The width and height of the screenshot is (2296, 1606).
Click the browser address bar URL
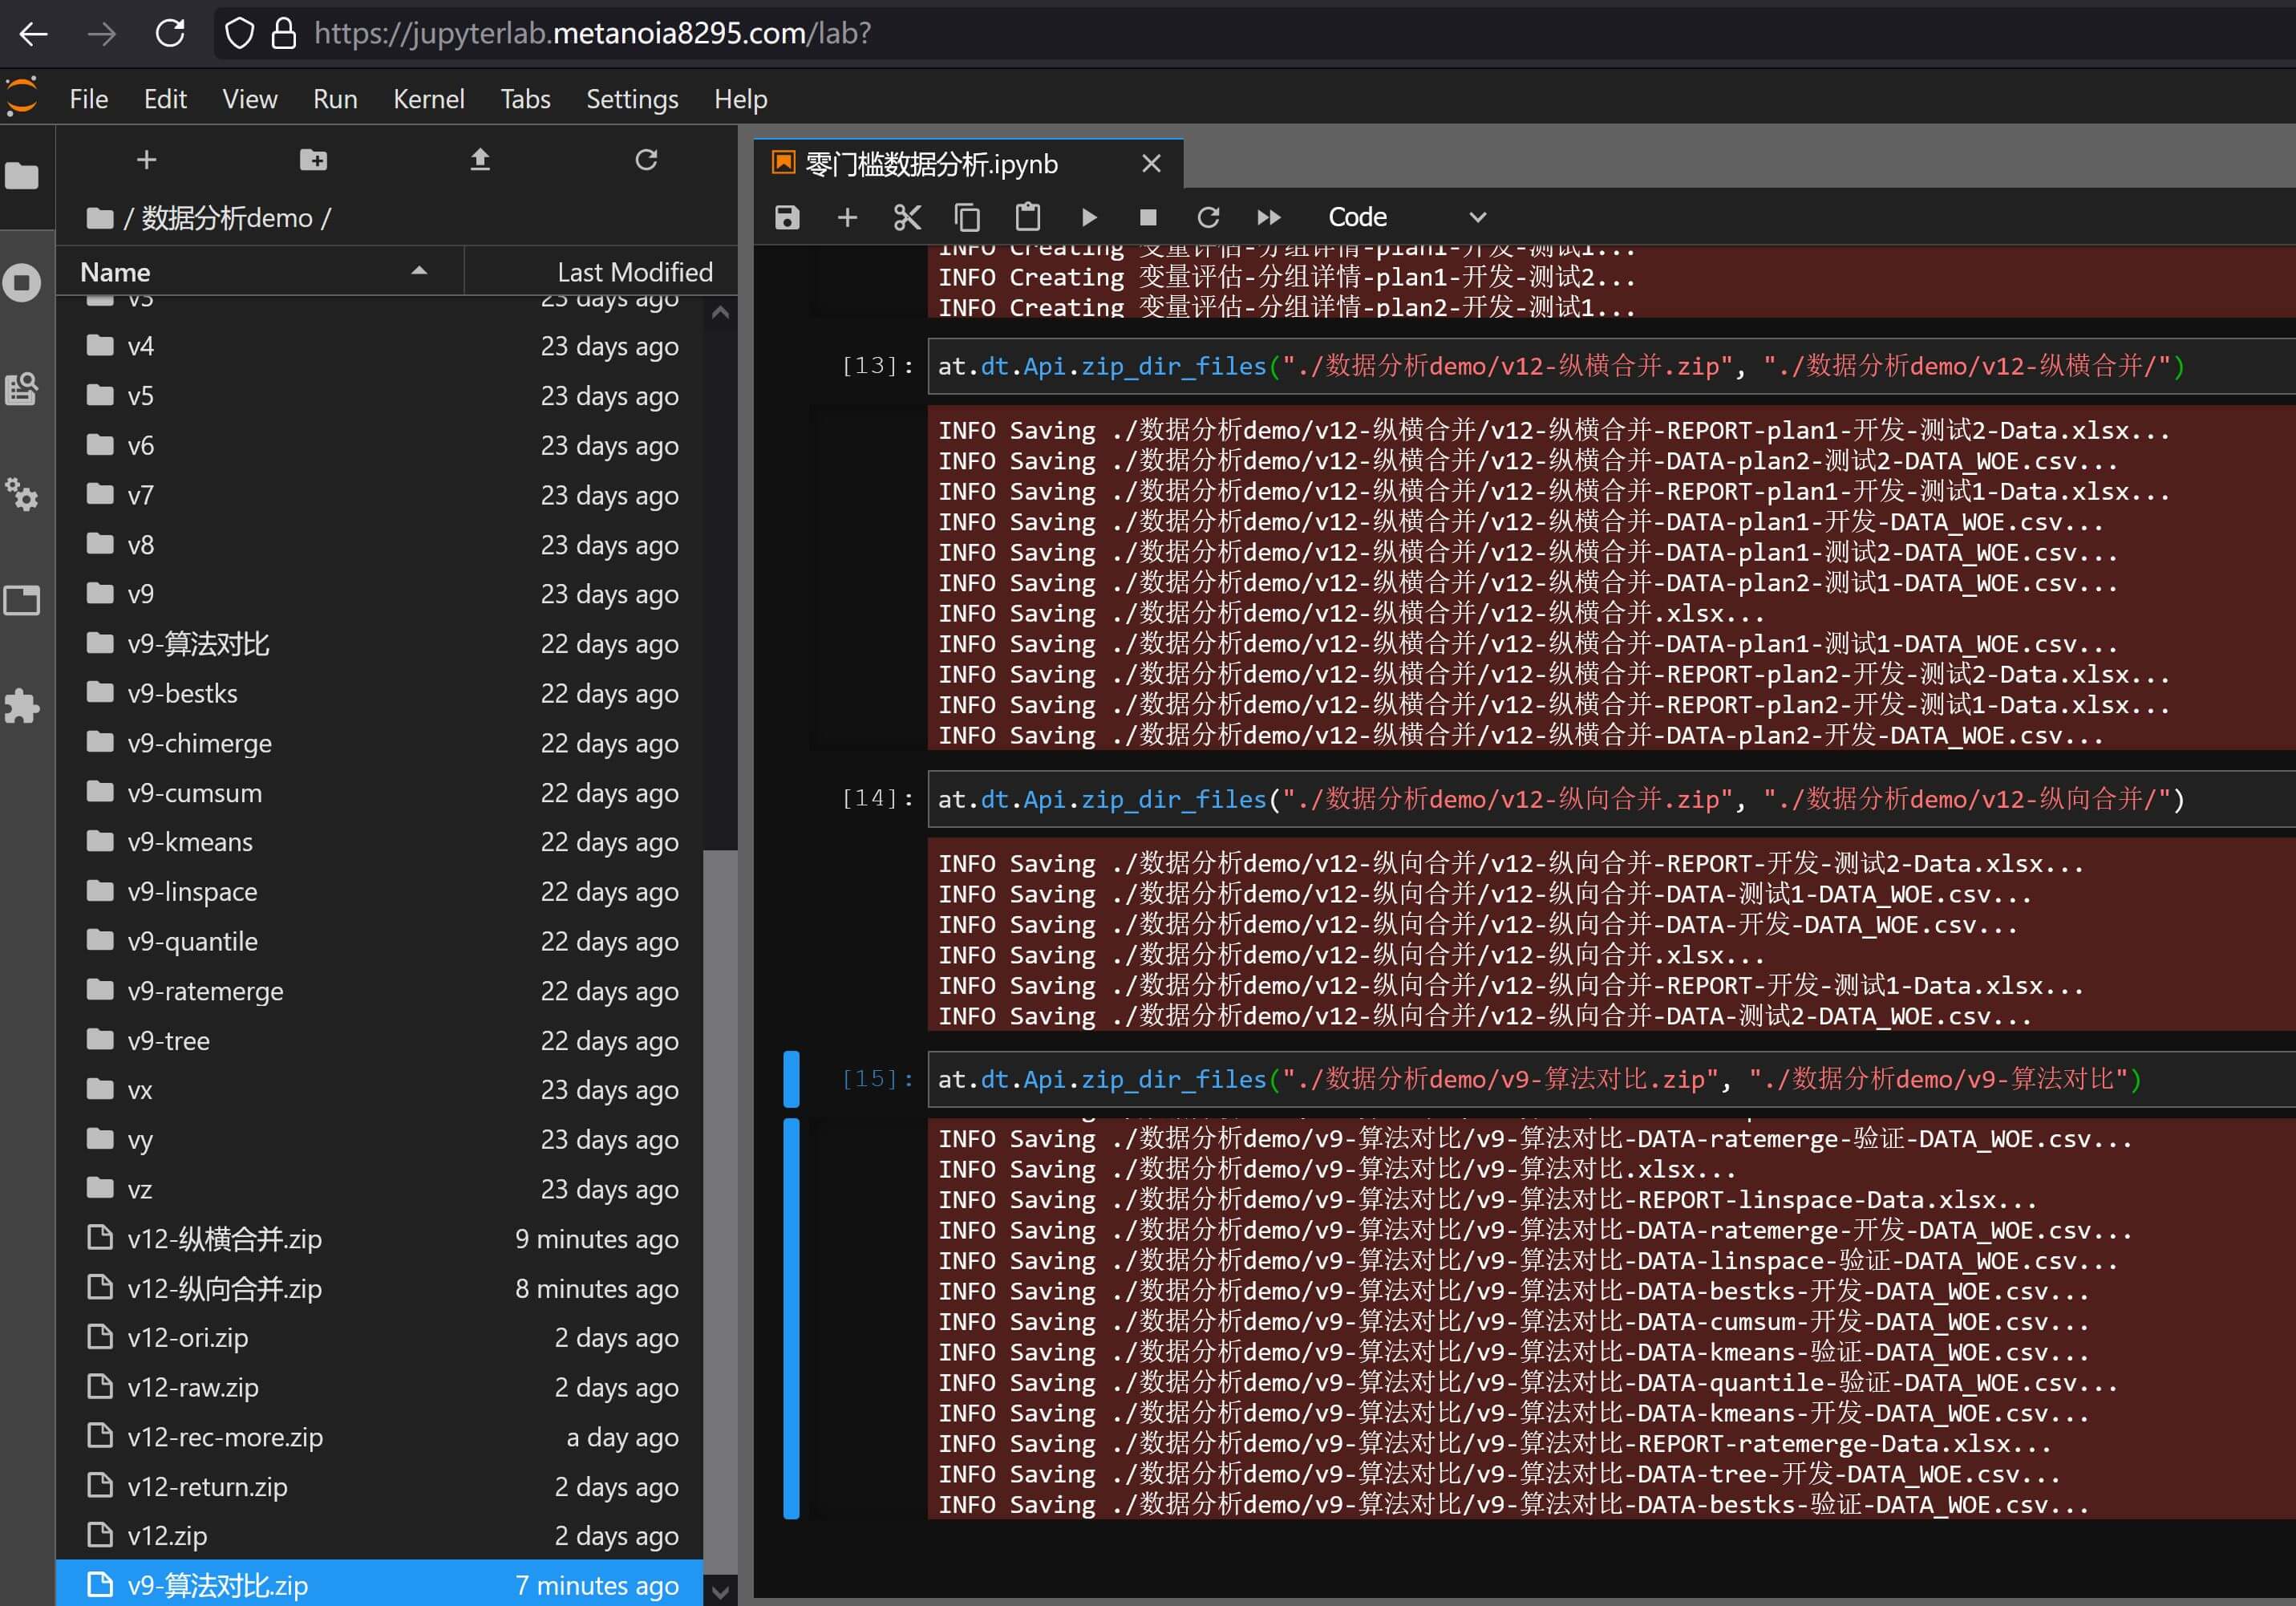coord(592,33)
